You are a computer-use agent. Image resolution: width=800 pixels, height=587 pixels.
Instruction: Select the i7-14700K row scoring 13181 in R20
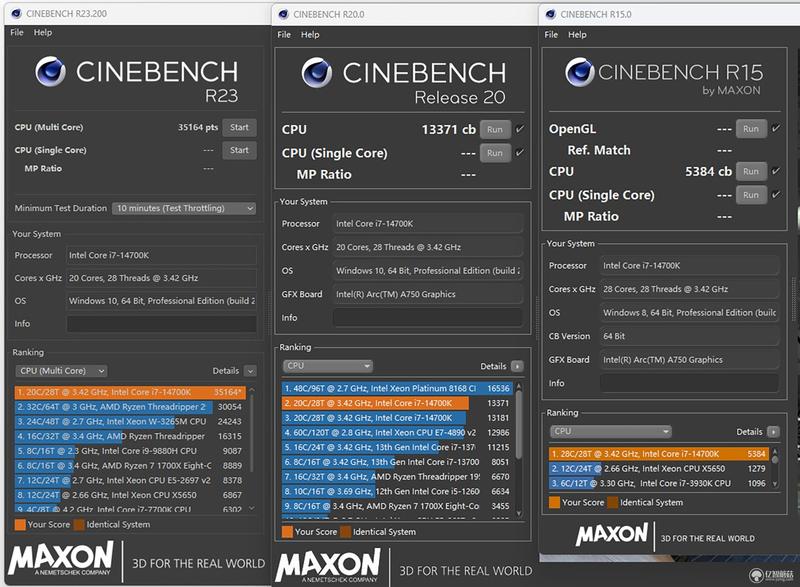pos(397,418)
